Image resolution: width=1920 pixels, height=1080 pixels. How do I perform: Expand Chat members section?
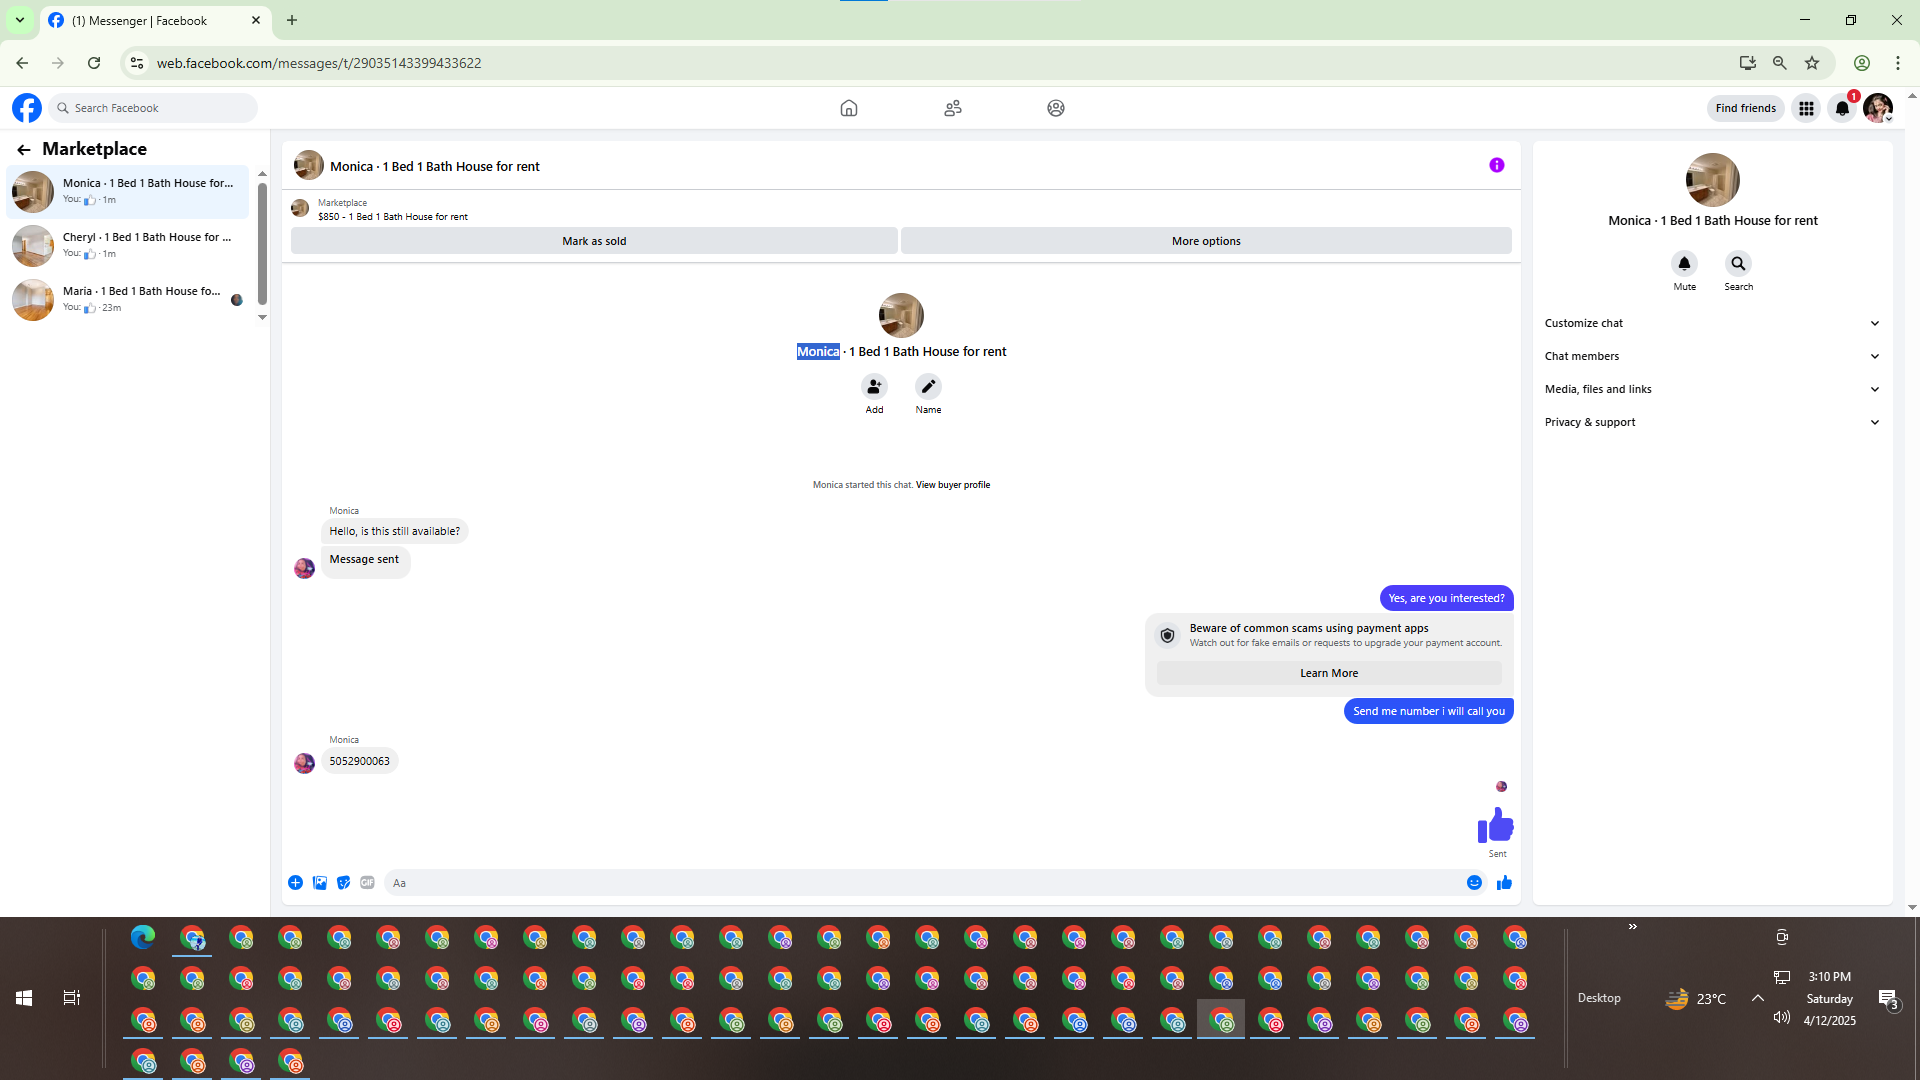[1712, 356]
